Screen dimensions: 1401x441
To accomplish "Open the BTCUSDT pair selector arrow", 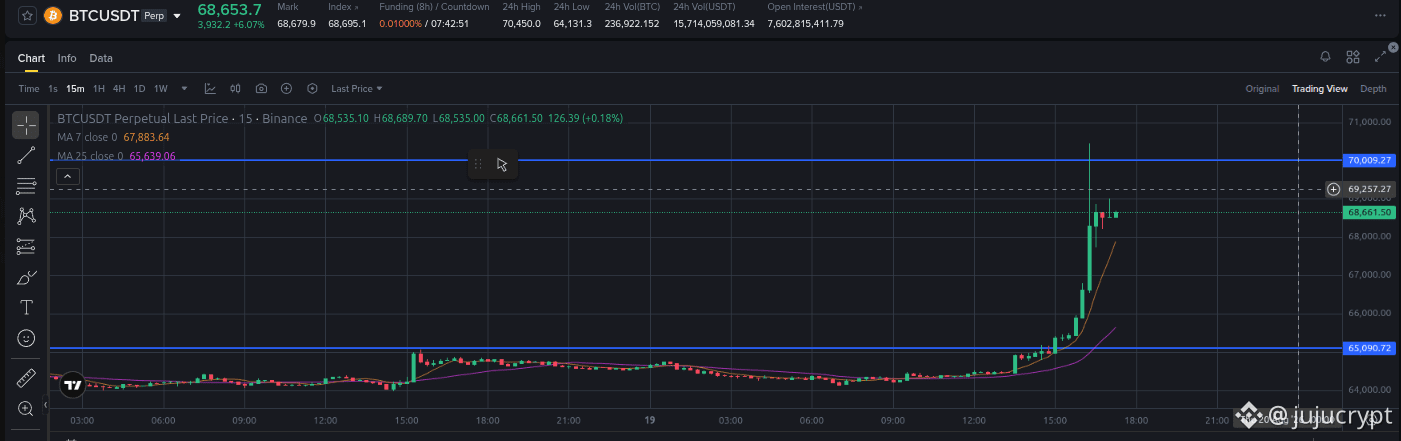I will 177,16.
